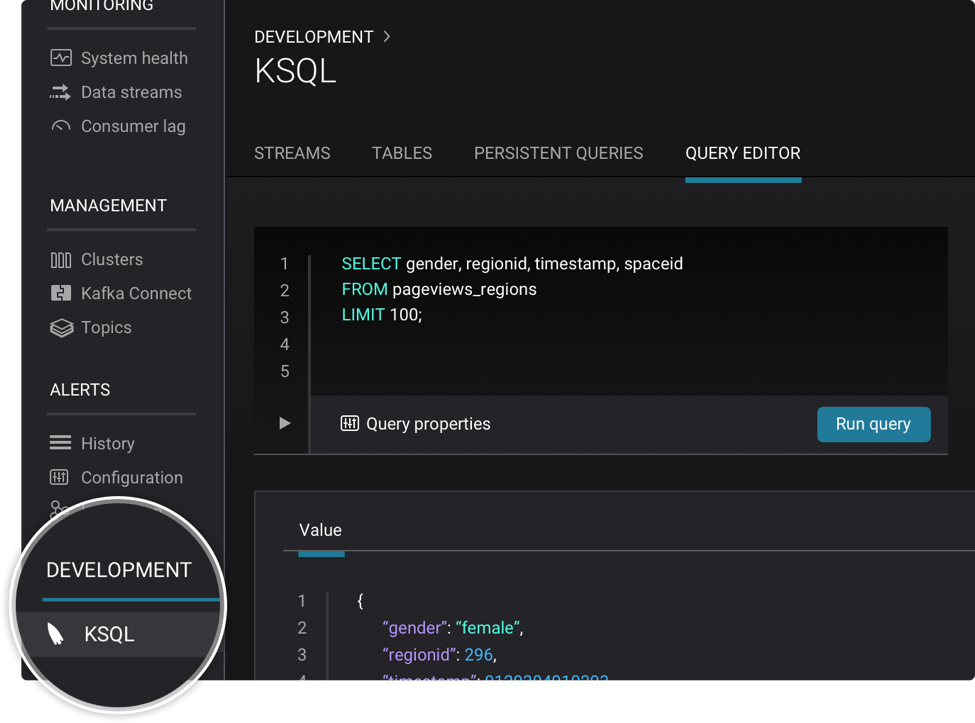Navigate to DEVELOPMENT via the breadcrumb
This screenshot has width=975, height=723.
click(x=314, y=36)
